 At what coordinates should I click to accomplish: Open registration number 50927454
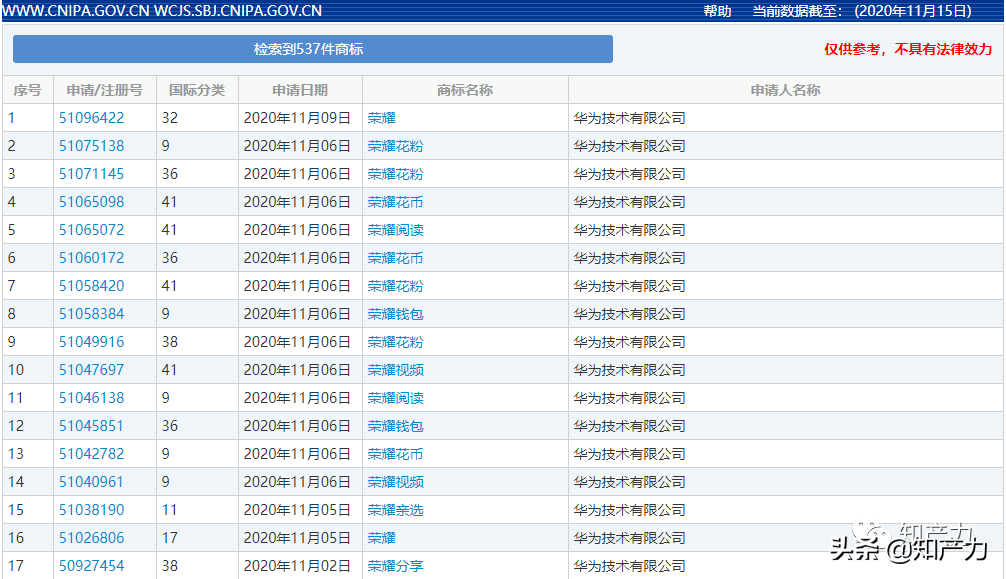click(x=91, y=566)
